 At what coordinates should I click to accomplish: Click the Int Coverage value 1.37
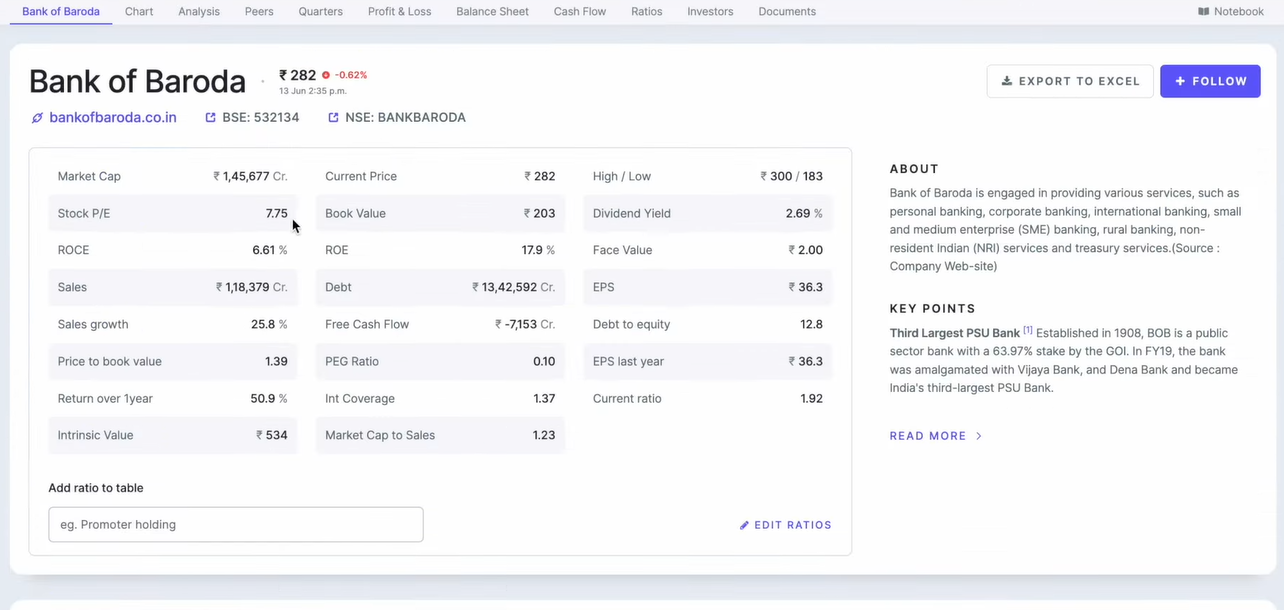coord(544,398)
